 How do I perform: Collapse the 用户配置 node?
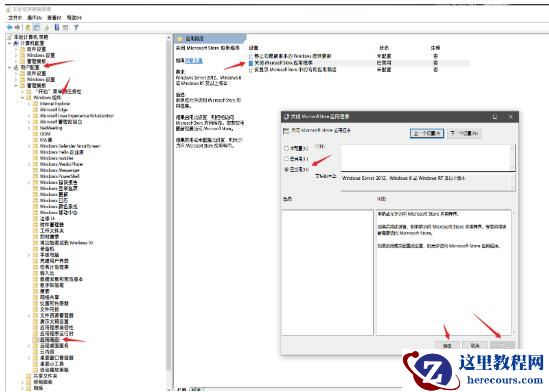10,67
